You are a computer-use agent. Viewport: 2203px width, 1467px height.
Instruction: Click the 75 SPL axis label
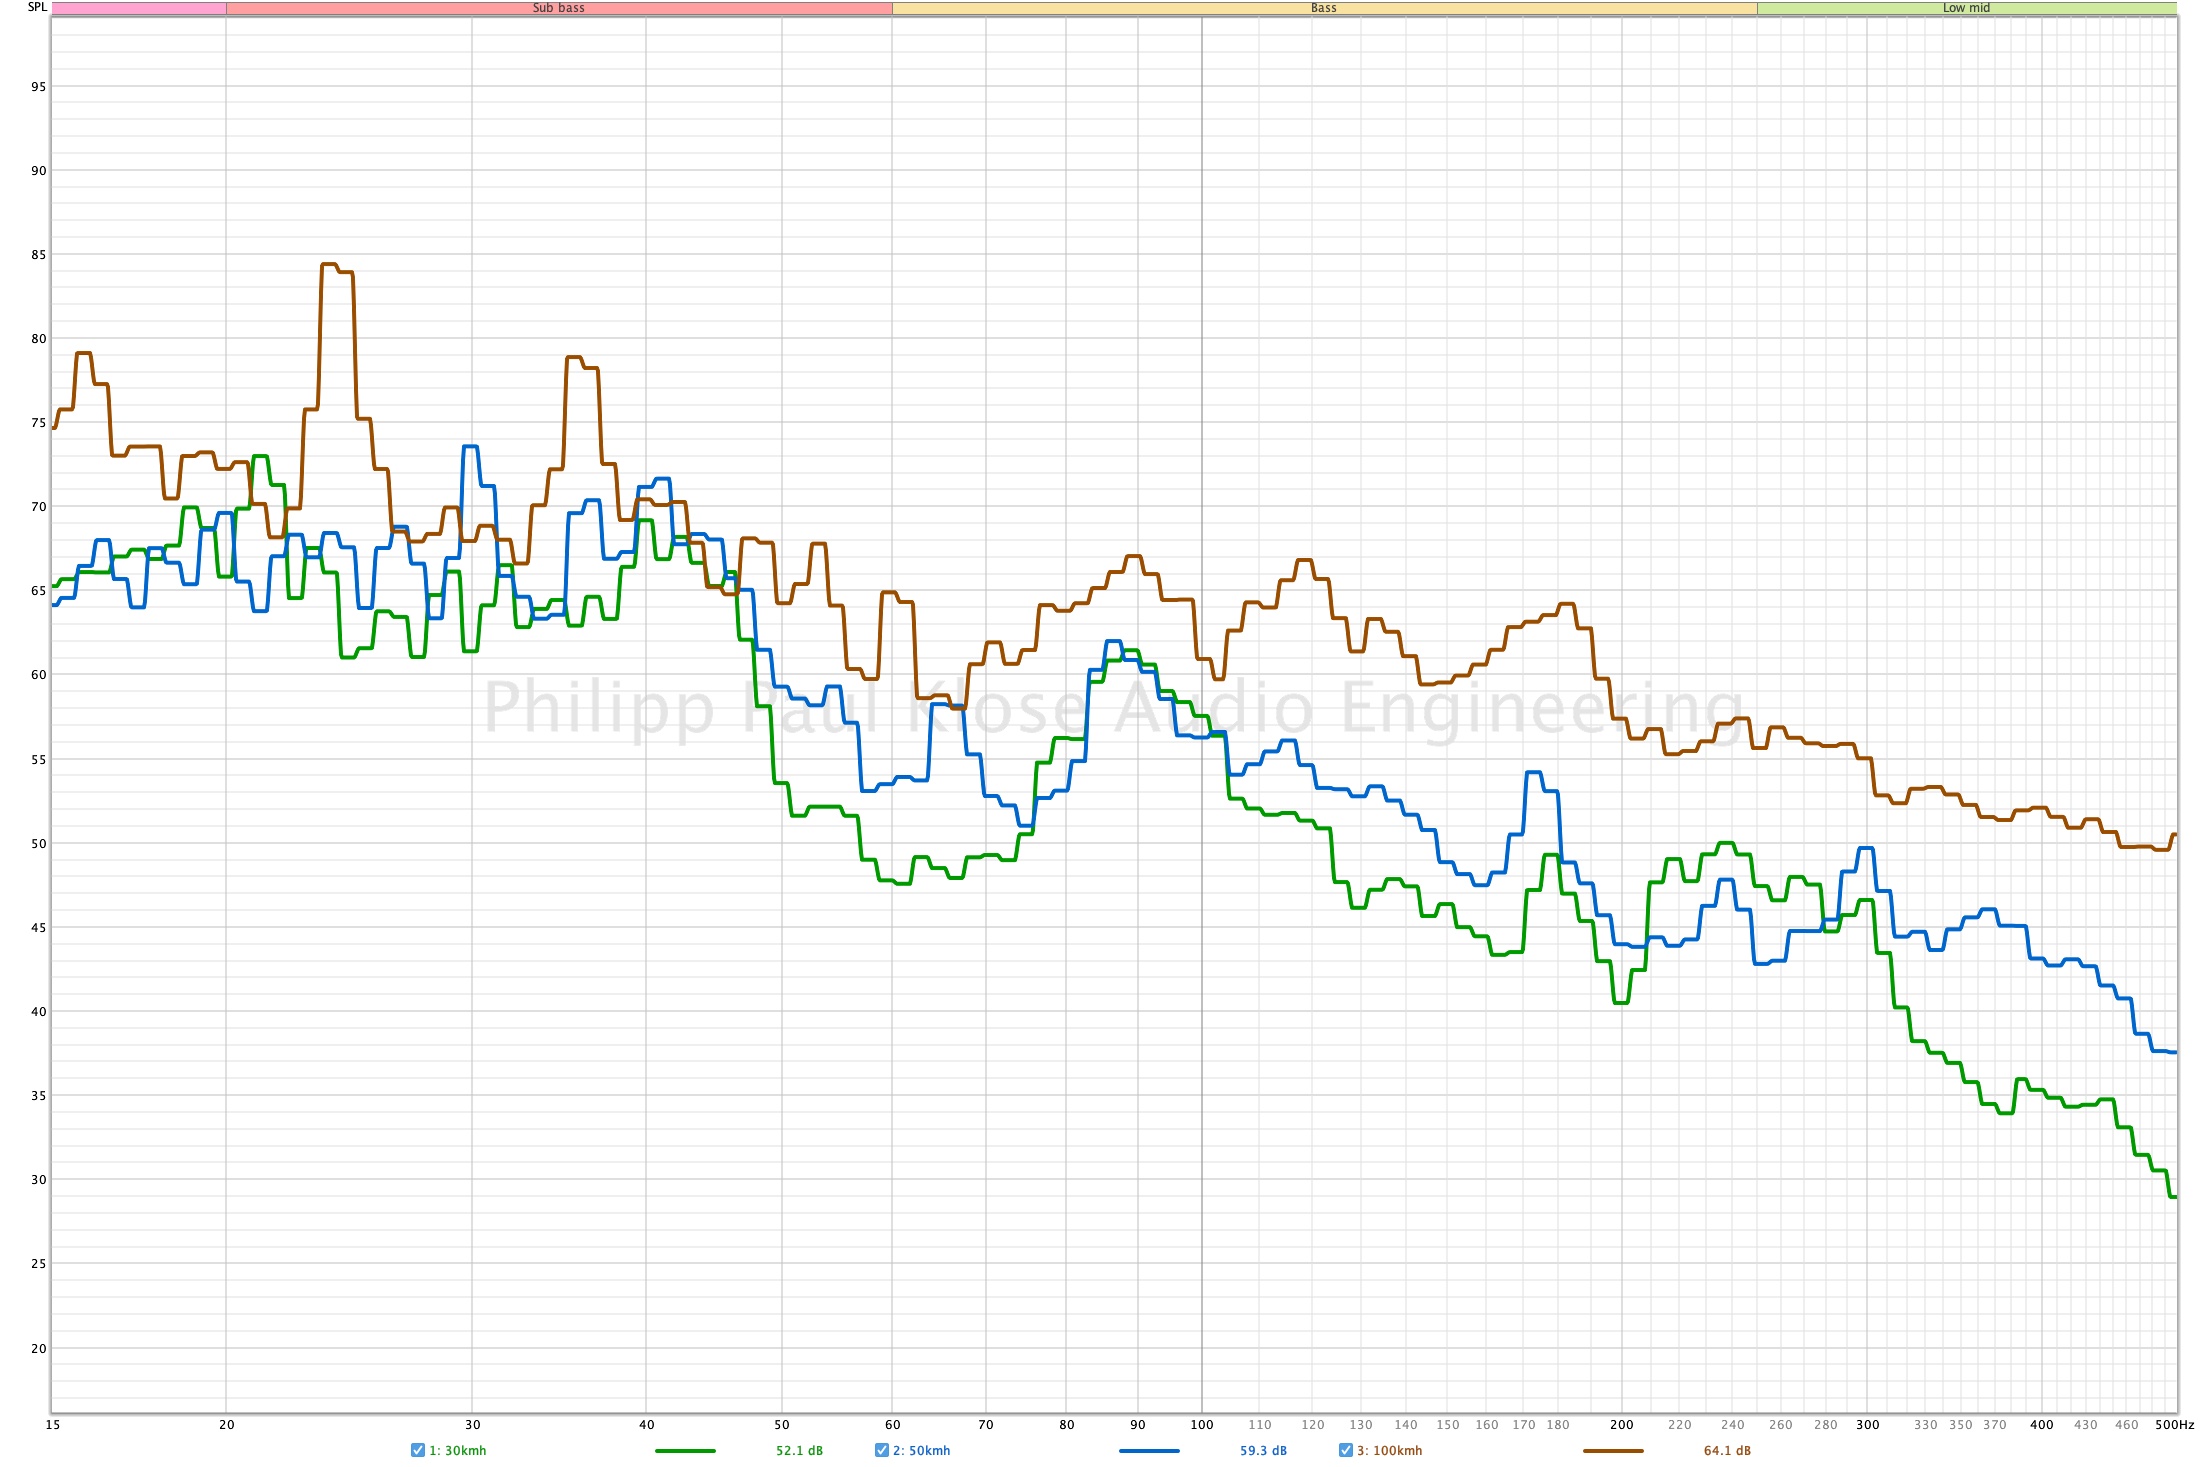(x=38, y=423)
